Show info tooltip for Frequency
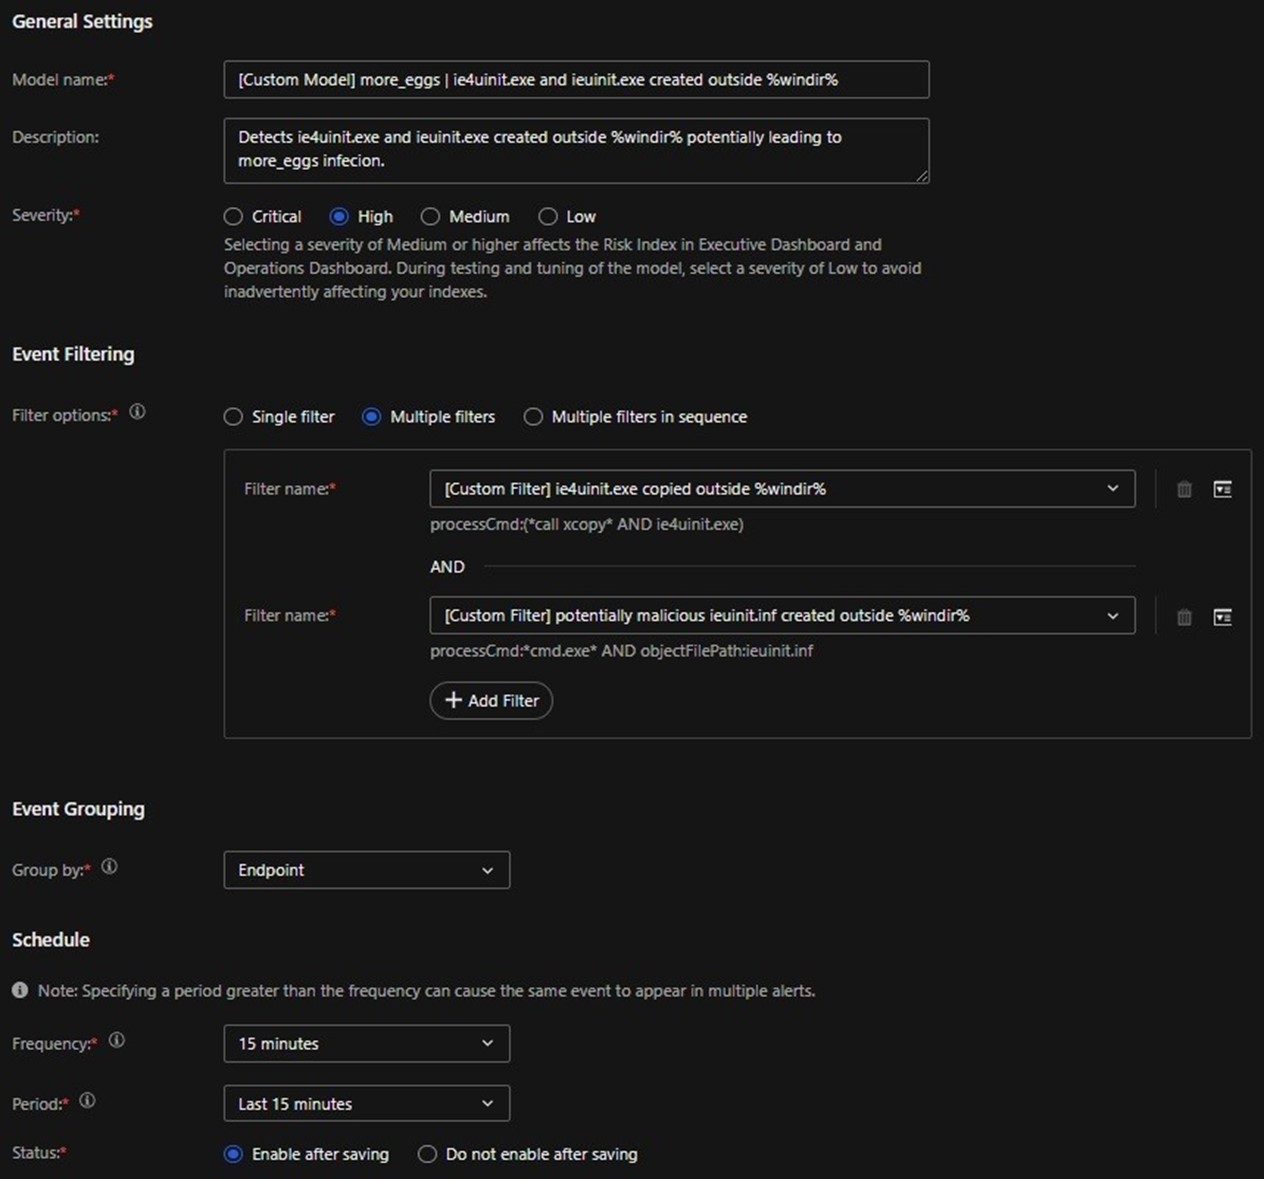1264x1179 pixels. tap(116, 1040)
